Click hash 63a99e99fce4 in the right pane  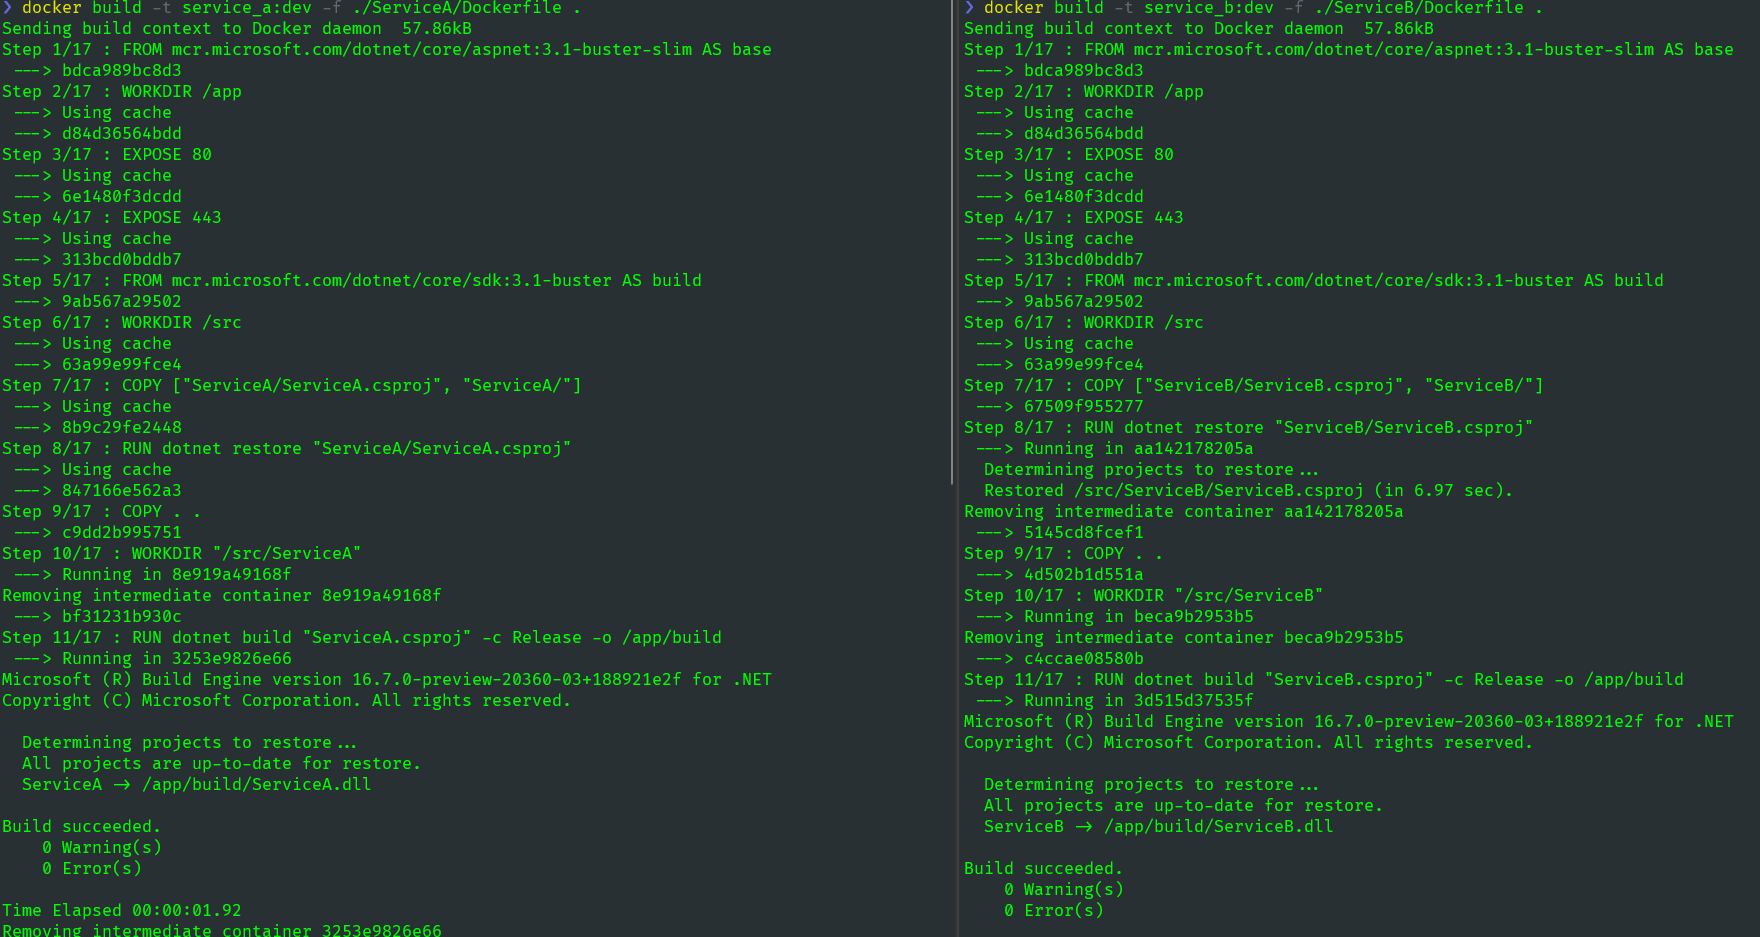coord(1084,365)
